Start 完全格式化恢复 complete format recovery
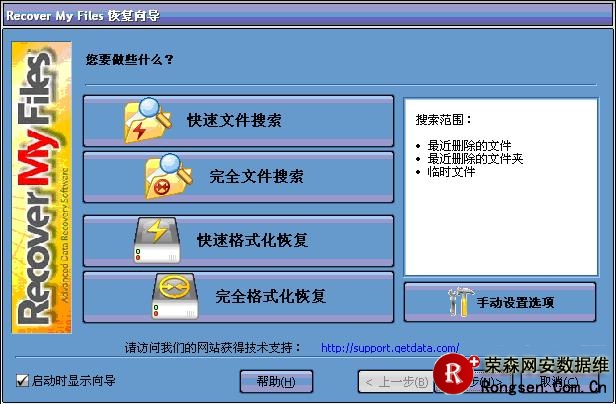616x404 pixels. (x=238, y=297)
